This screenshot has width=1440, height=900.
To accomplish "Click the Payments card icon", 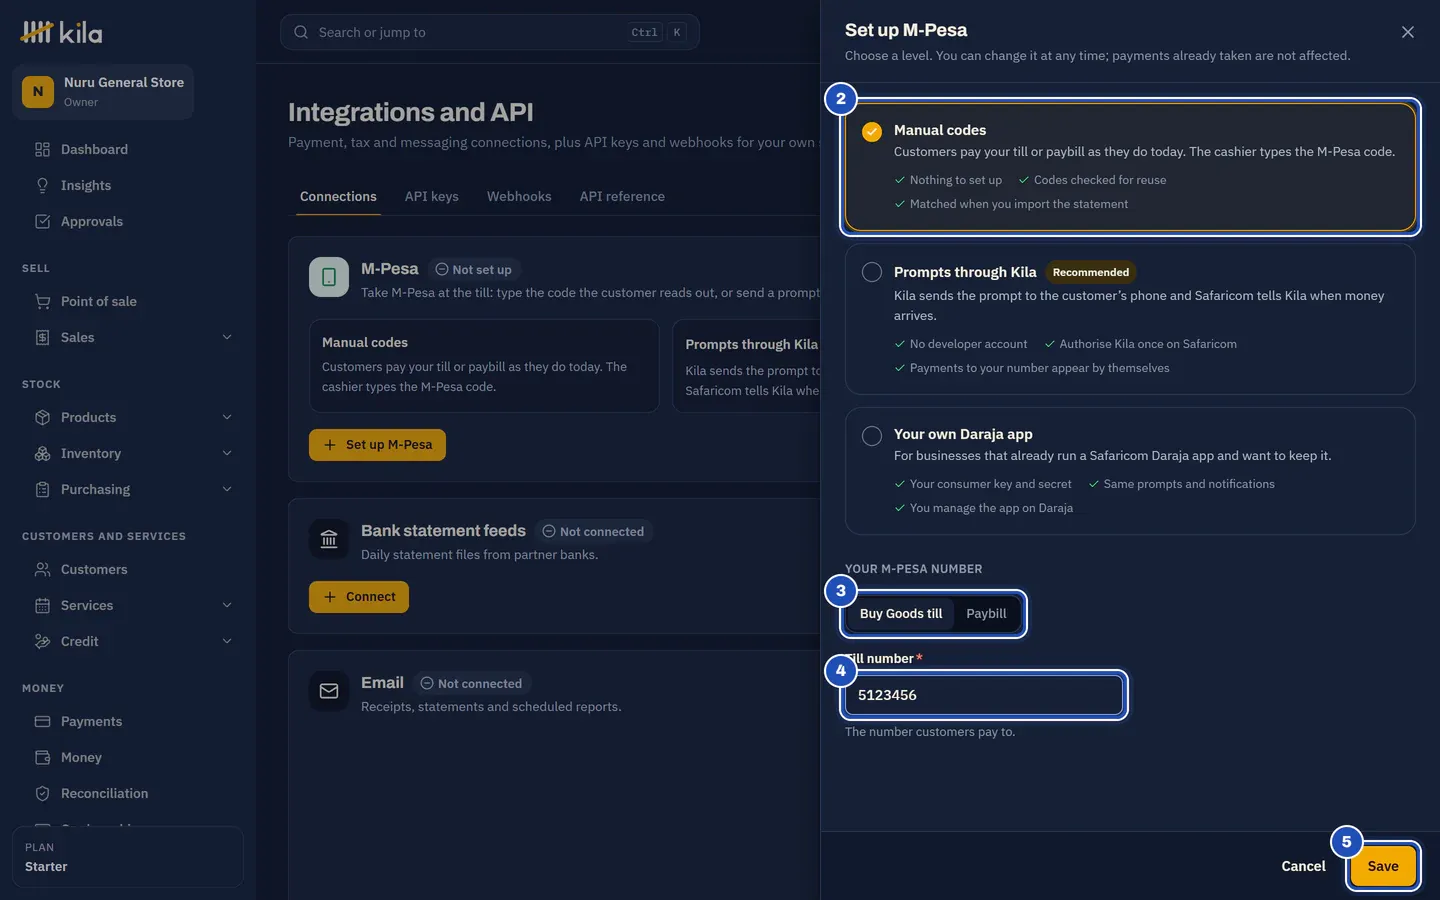I will pyautogui.click(x=42, y=721).
